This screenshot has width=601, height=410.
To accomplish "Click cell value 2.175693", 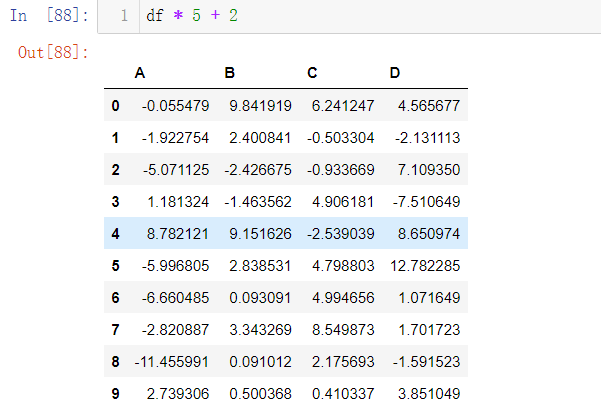I will pyautogui.click(x=343, y=362).
